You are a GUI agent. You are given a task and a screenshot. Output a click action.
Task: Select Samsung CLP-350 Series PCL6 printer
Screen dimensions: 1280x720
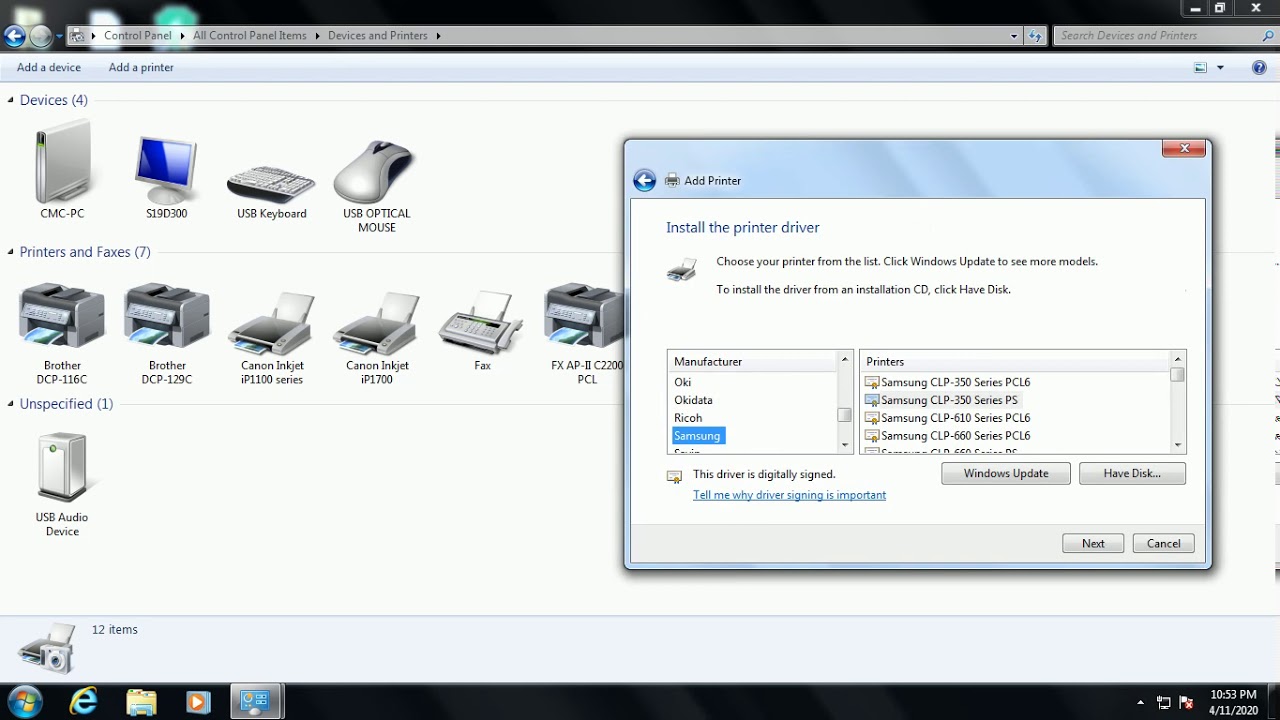947,382
